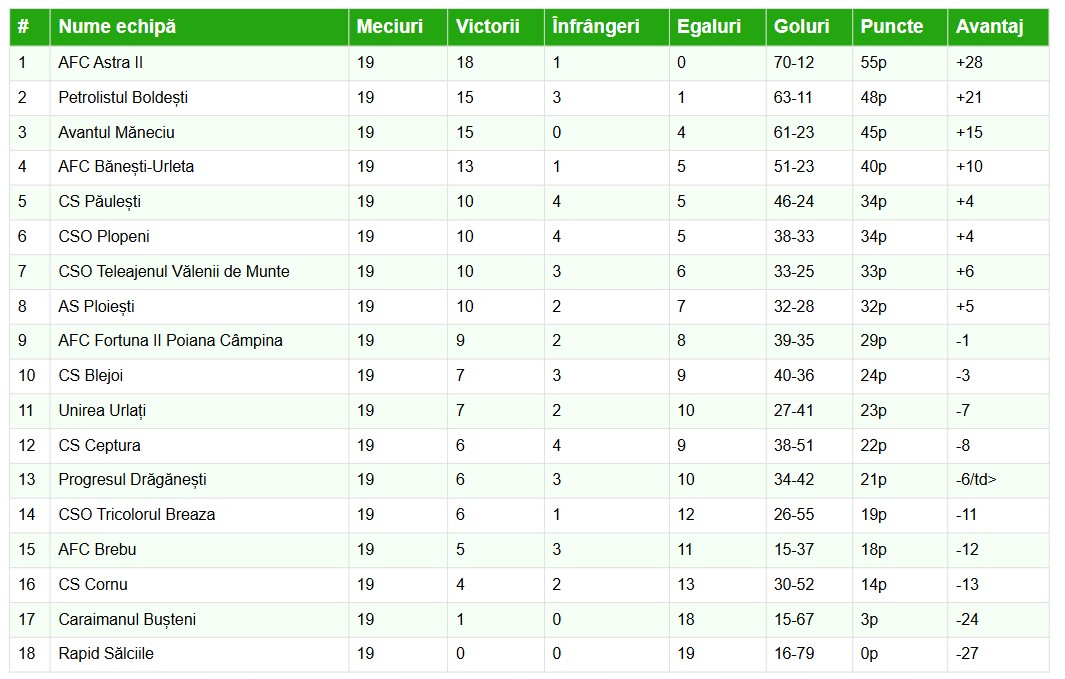This screenshot has height=679, width=1065.
Task: Click the 'Meciuri' column header
Action: 389,27
